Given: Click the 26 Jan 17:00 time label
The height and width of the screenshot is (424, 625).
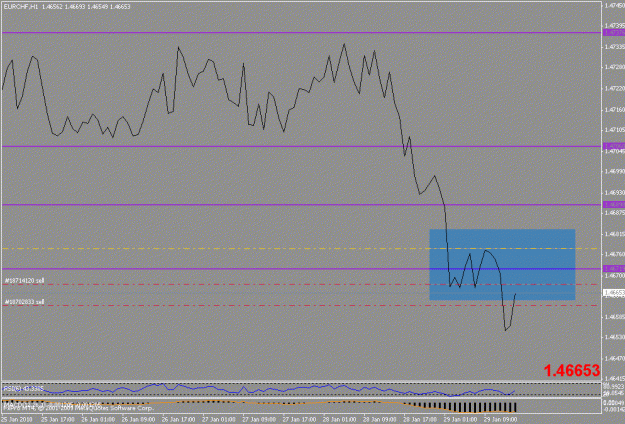Looking at the screenshot, I should click(179, 420).
